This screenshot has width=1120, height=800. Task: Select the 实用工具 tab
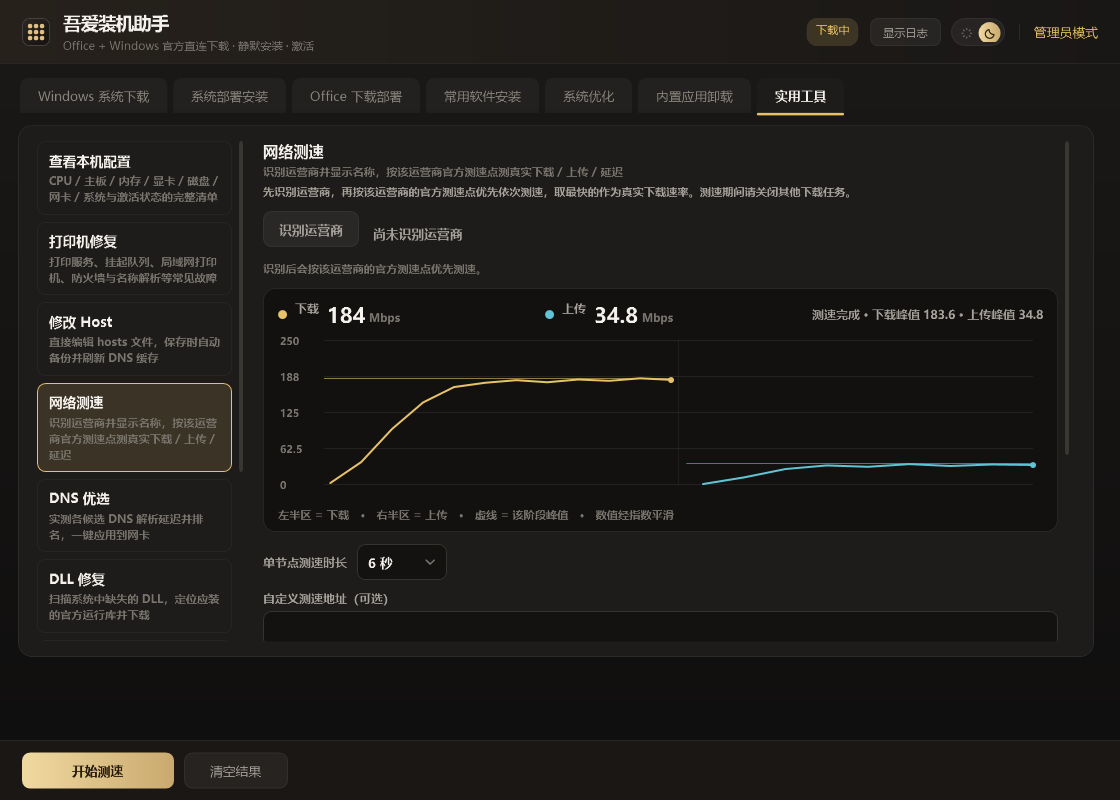coord(800,96)
